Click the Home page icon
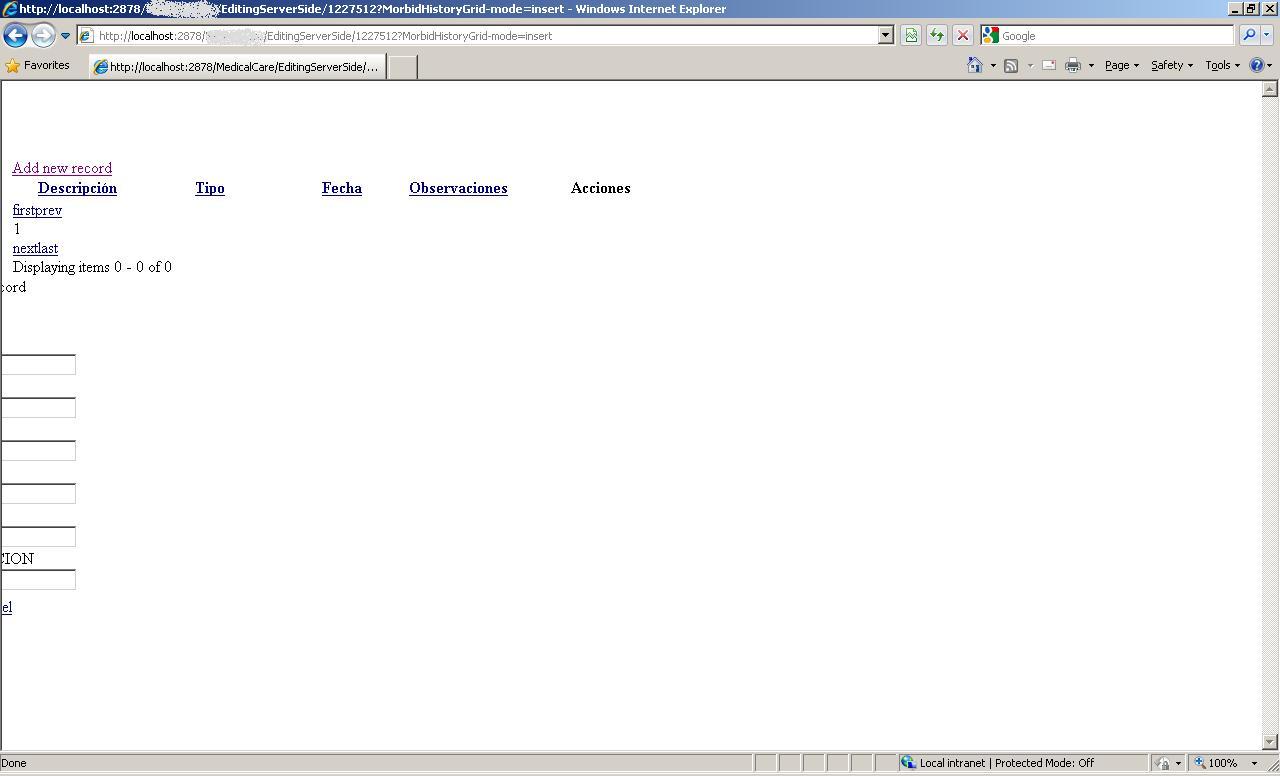 click(975, 65)
